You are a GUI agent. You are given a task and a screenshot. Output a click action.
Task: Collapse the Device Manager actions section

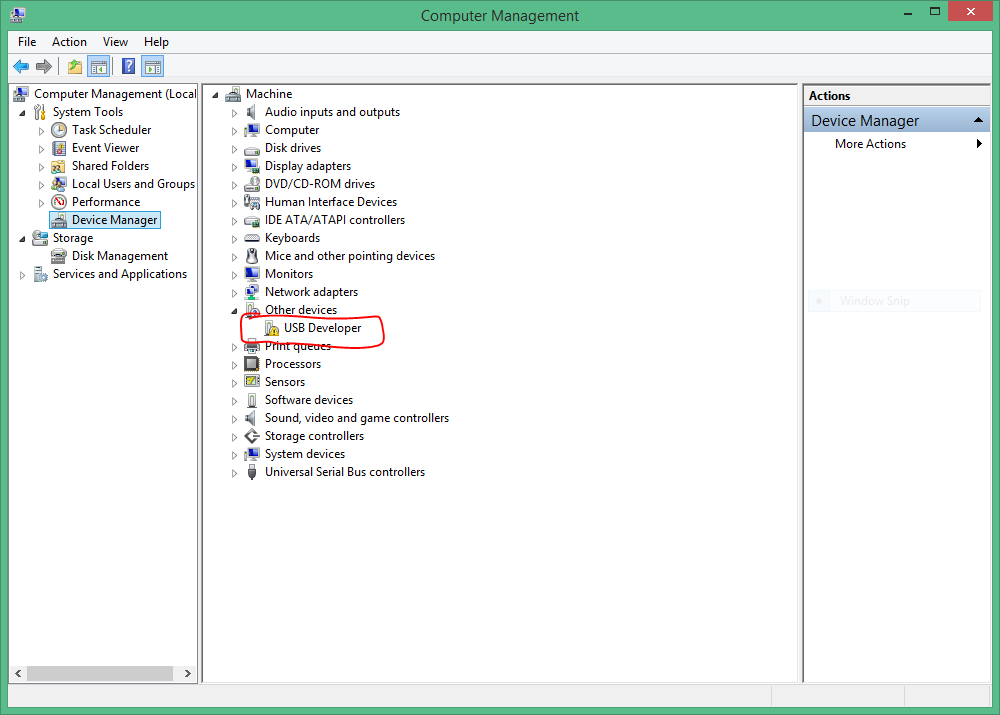(978, 121)
